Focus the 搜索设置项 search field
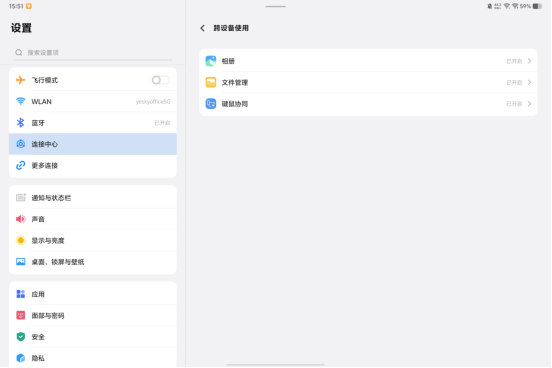Viewport: 552px width, 368px height. point(93,52)
